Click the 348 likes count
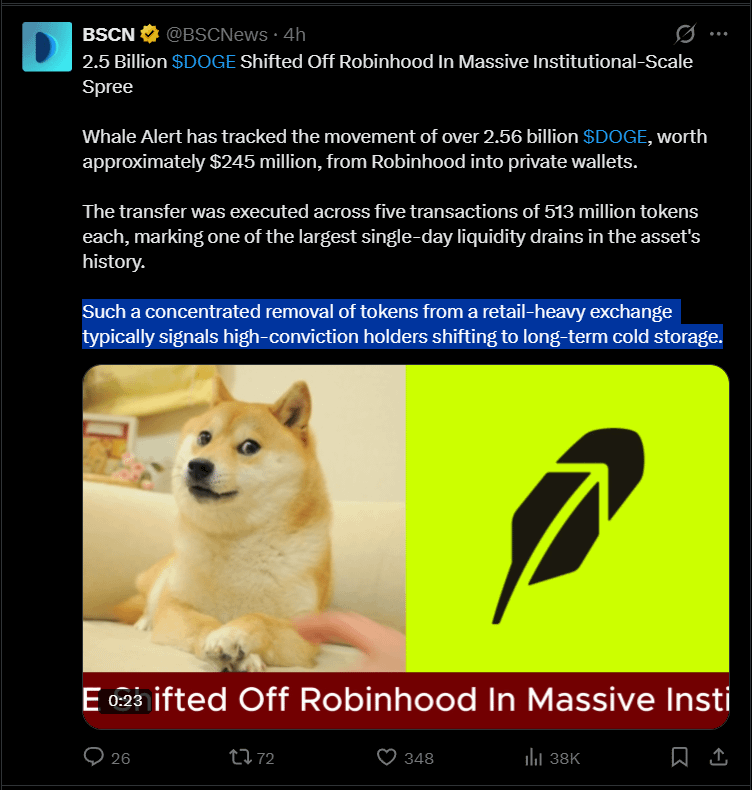 pyautogui.click(x=419, y=758)
